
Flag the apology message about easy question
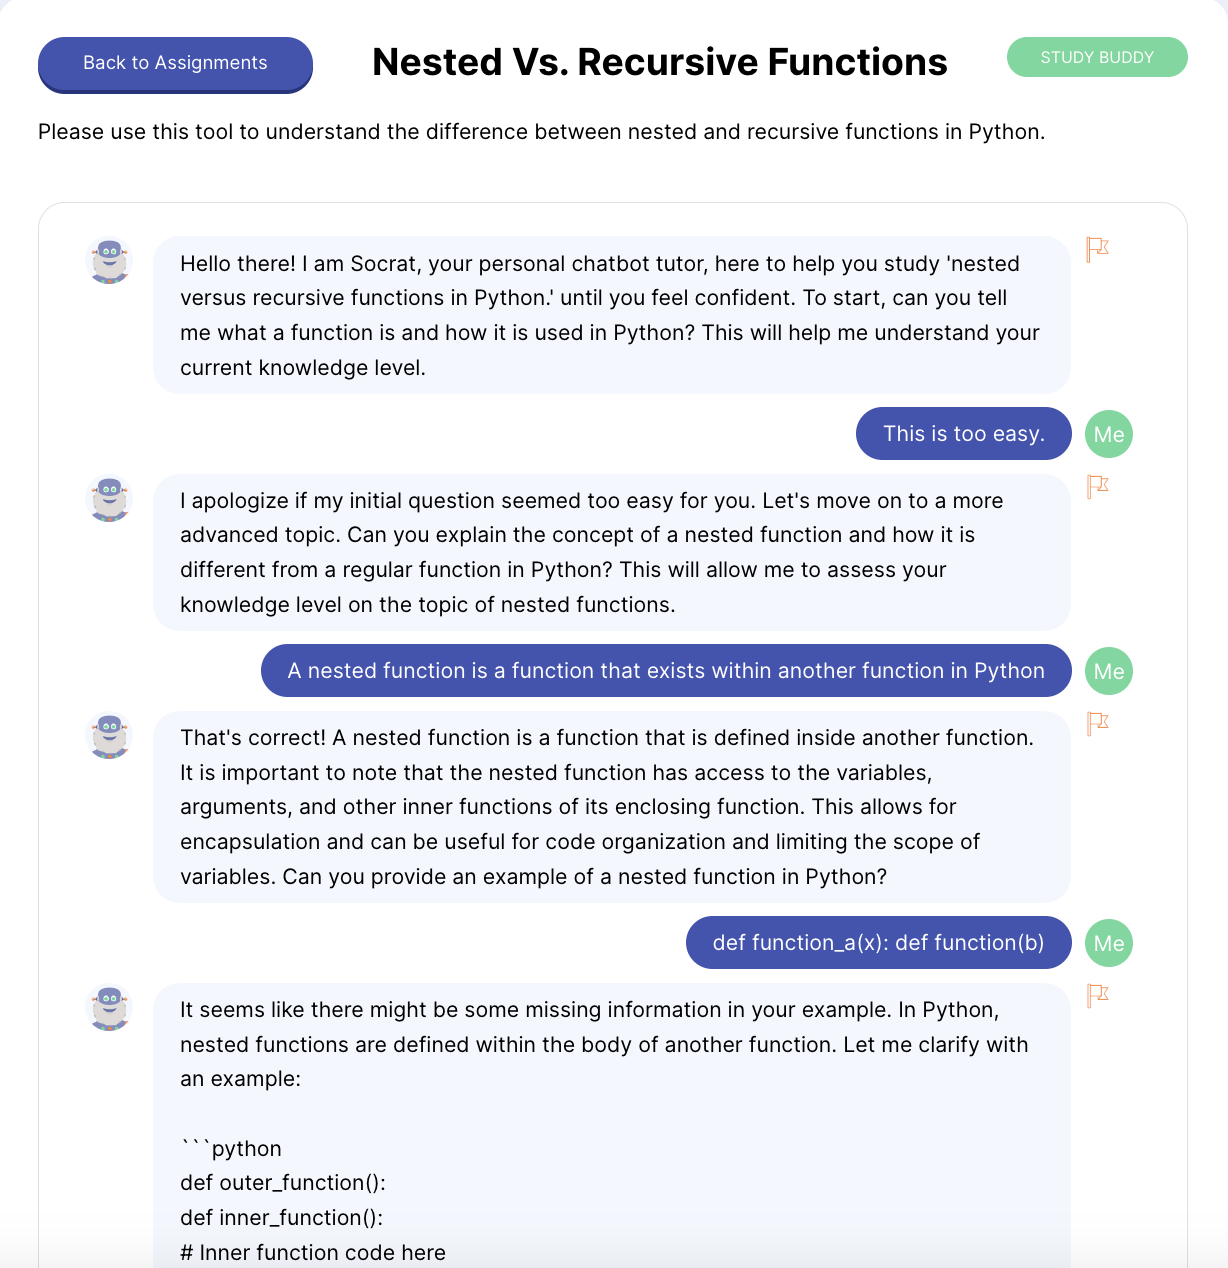click(1097, 486)
